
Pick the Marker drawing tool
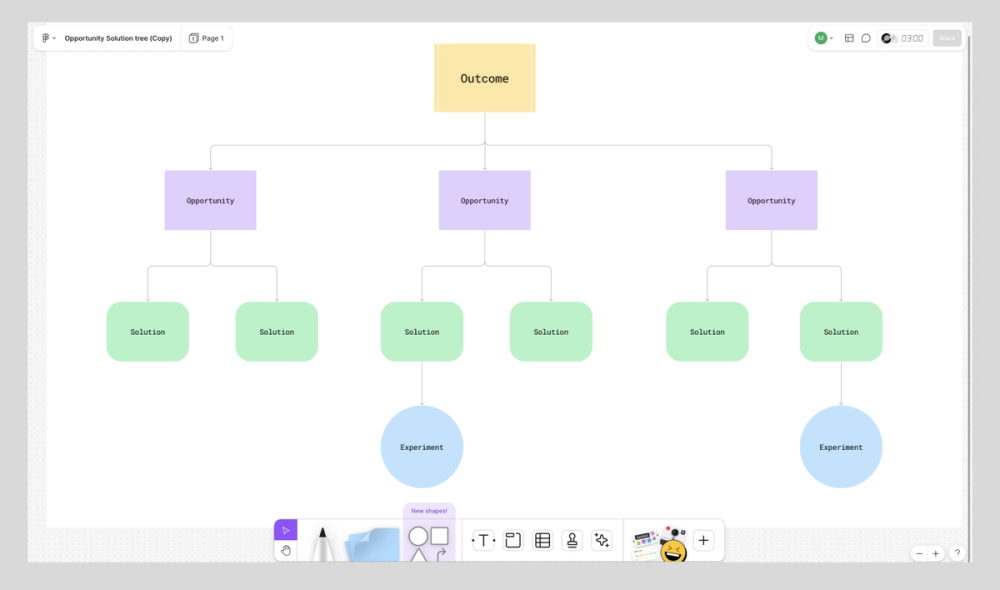click(x=322, y=540)
